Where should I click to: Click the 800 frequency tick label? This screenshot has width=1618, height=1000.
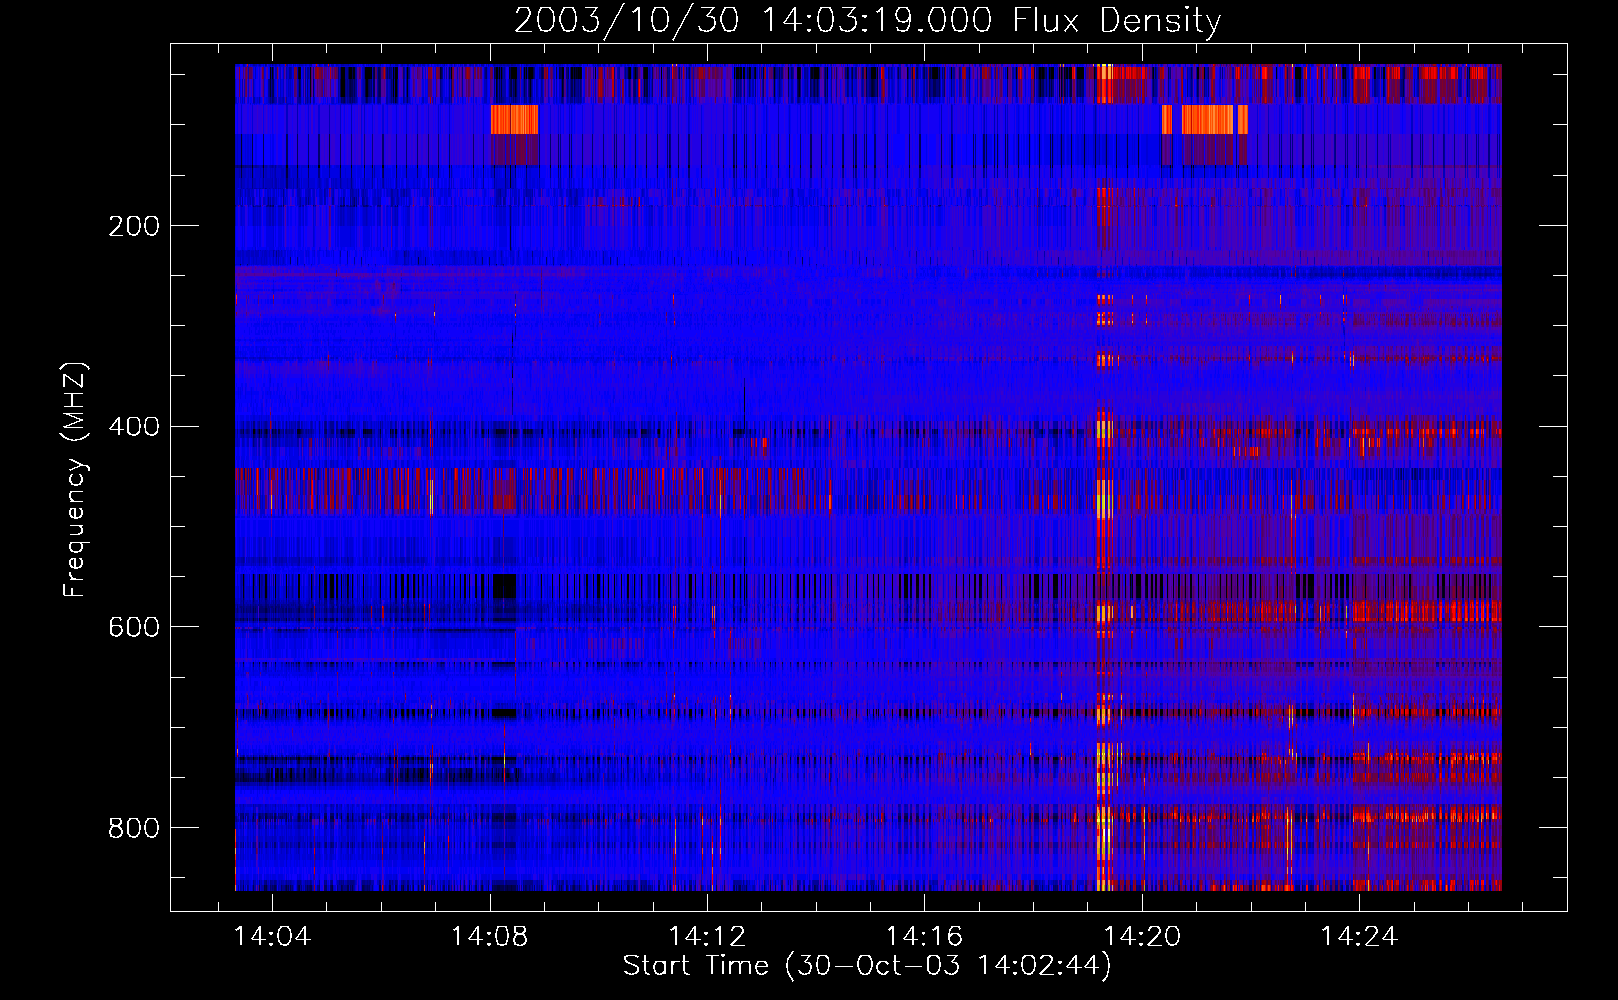[x=134, y=828]
